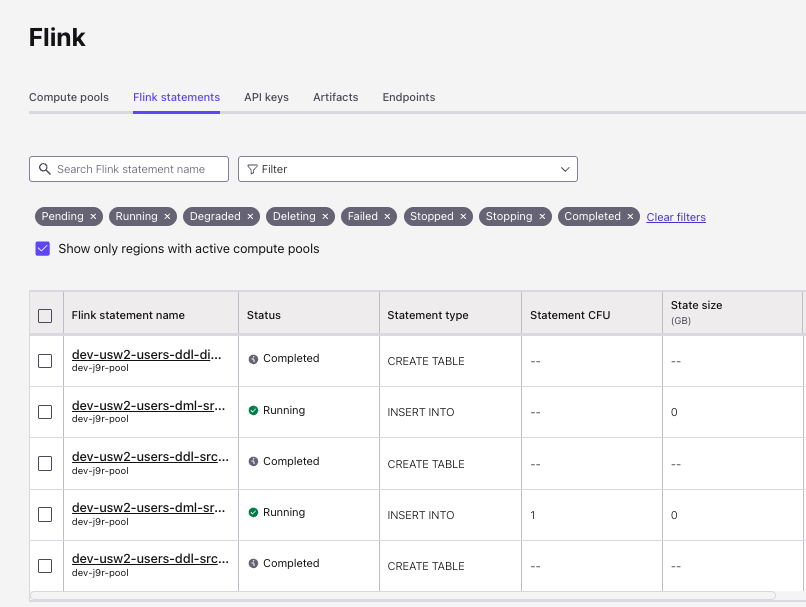Click the Statement type column header

(x=450, y=313)
